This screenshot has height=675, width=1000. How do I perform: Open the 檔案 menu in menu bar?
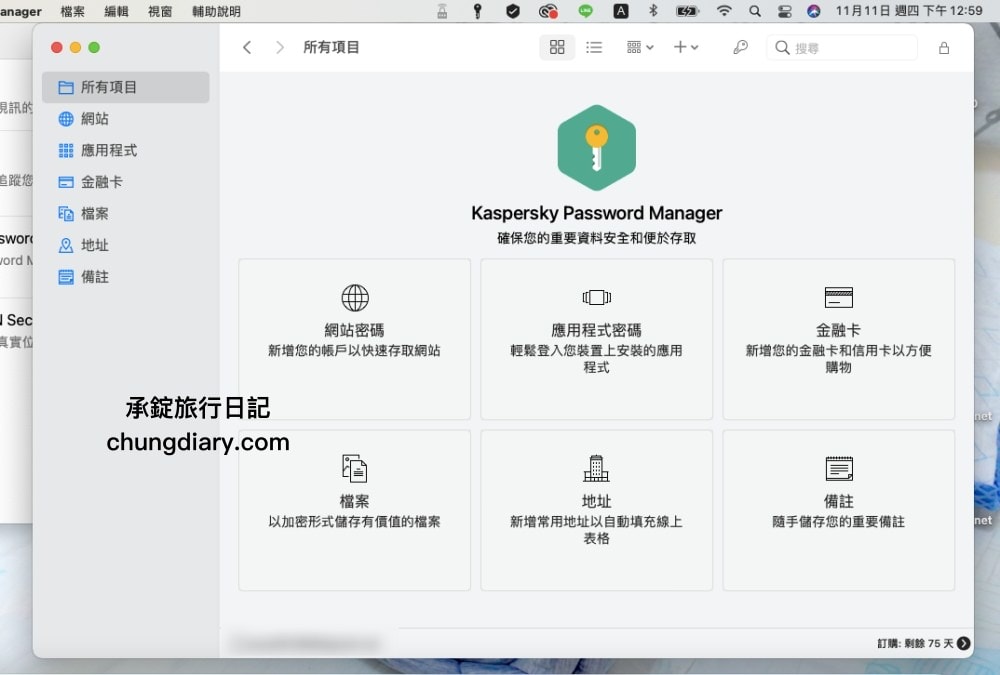click(x=72, y=11)
